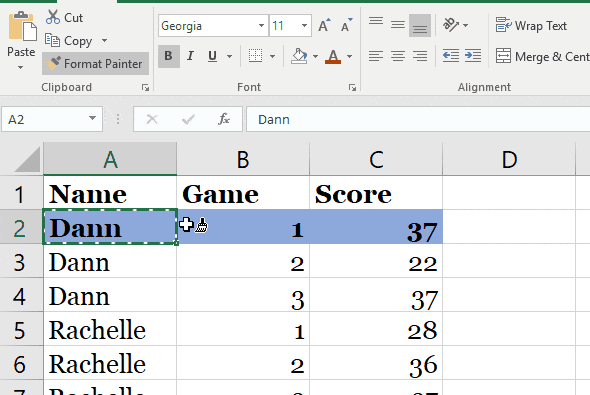
Task: Open the font size dropdown
Action: (x=304, y=26)
